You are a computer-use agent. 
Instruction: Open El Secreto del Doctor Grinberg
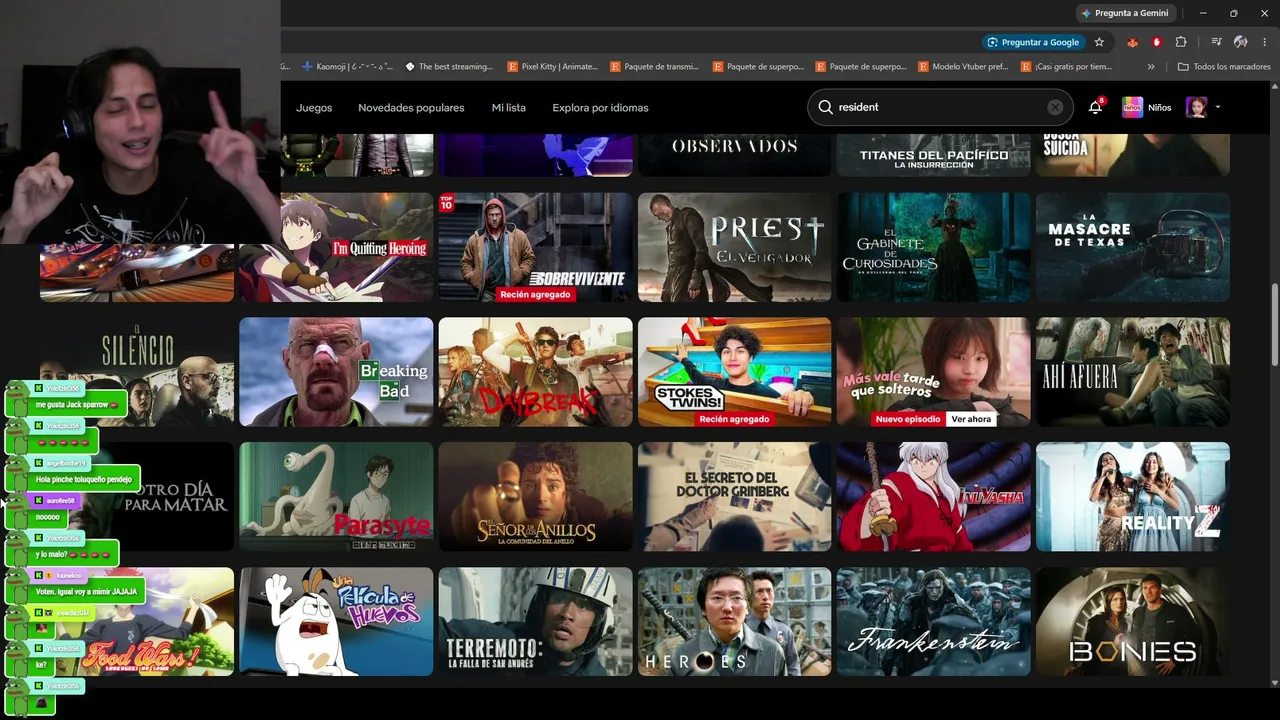pyautogui.click(x=734, y=497)
